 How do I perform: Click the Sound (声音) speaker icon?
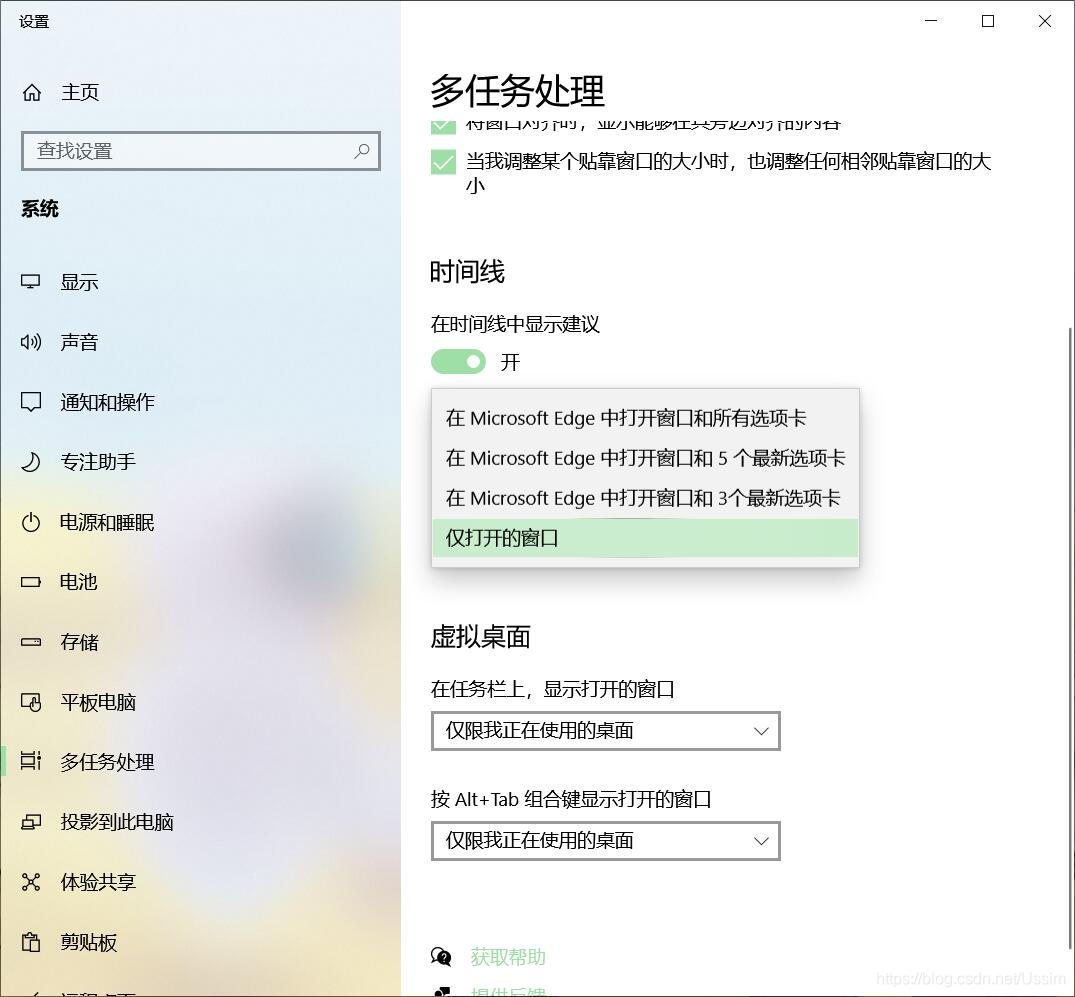coord(31,341)
